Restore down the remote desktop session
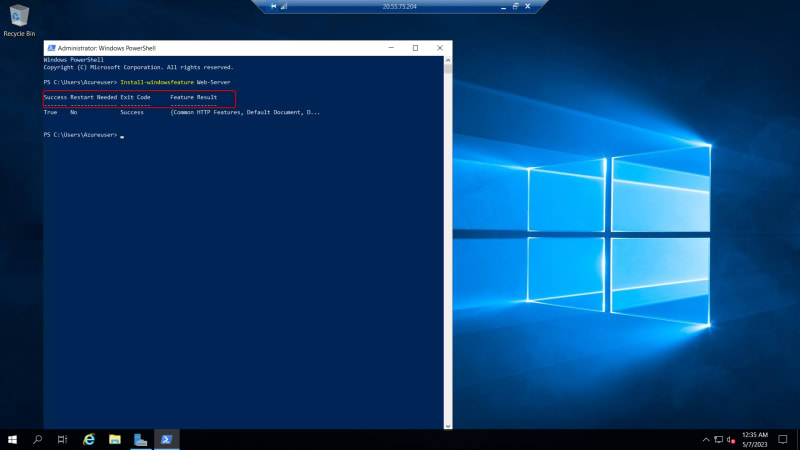This screenshot has width=800, height=450. point(515,6)
